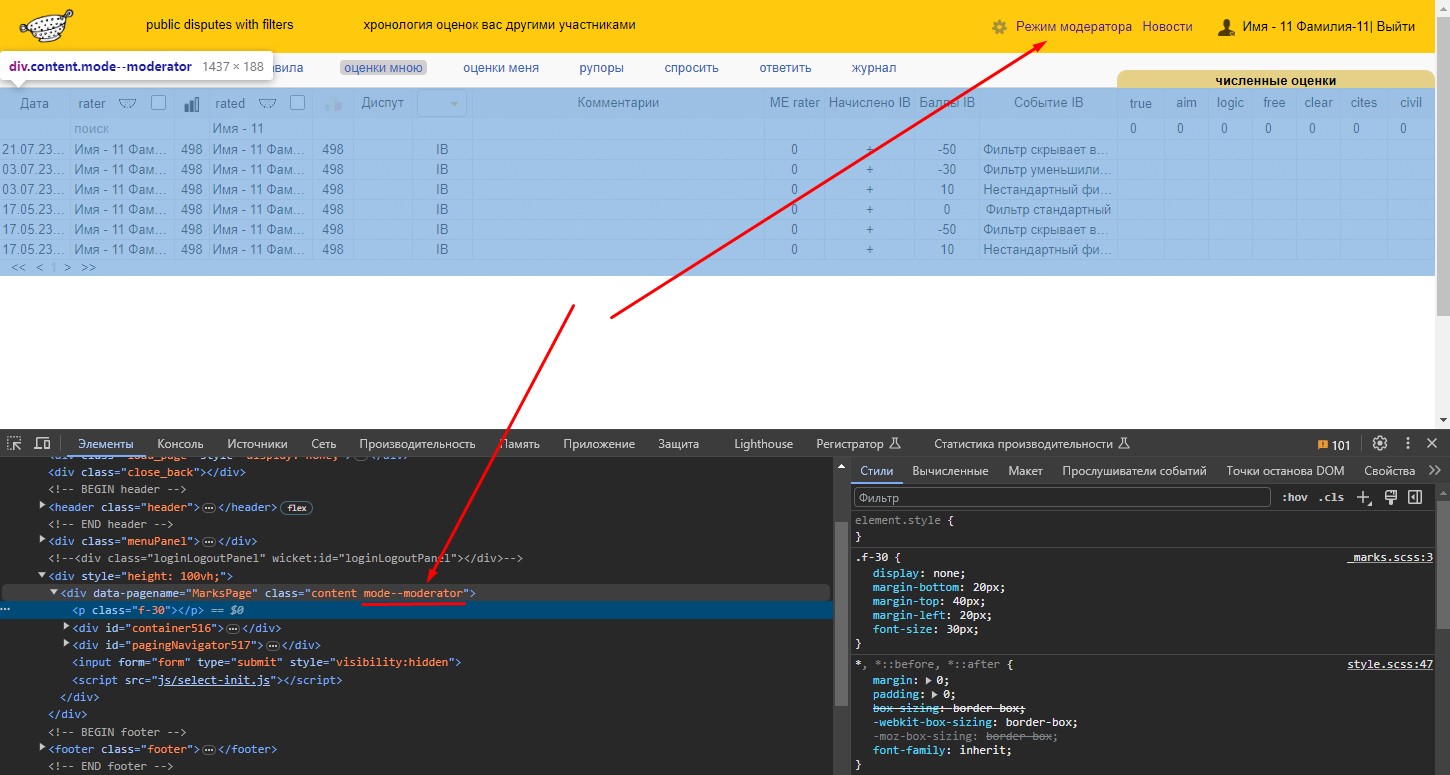Tick the checkbox in rated column header

[x=297, y=102]
